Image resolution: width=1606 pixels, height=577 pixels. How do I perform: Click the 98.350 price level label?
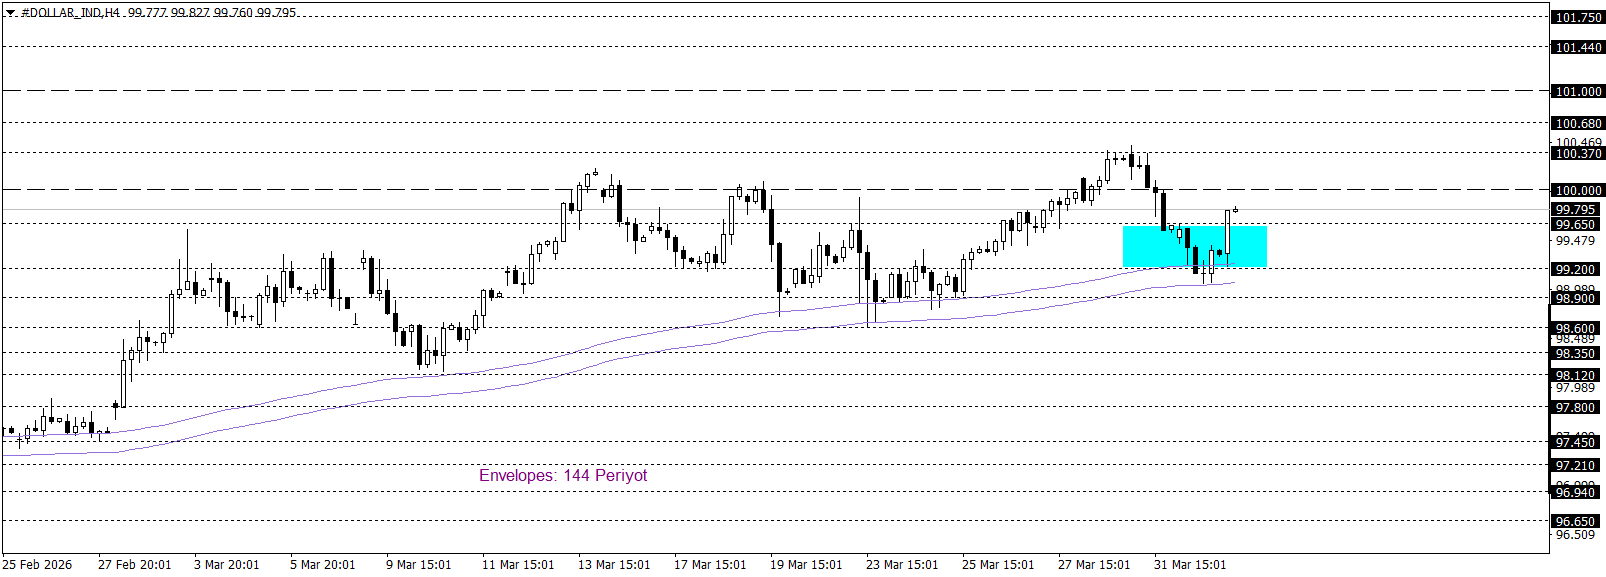1575,354
